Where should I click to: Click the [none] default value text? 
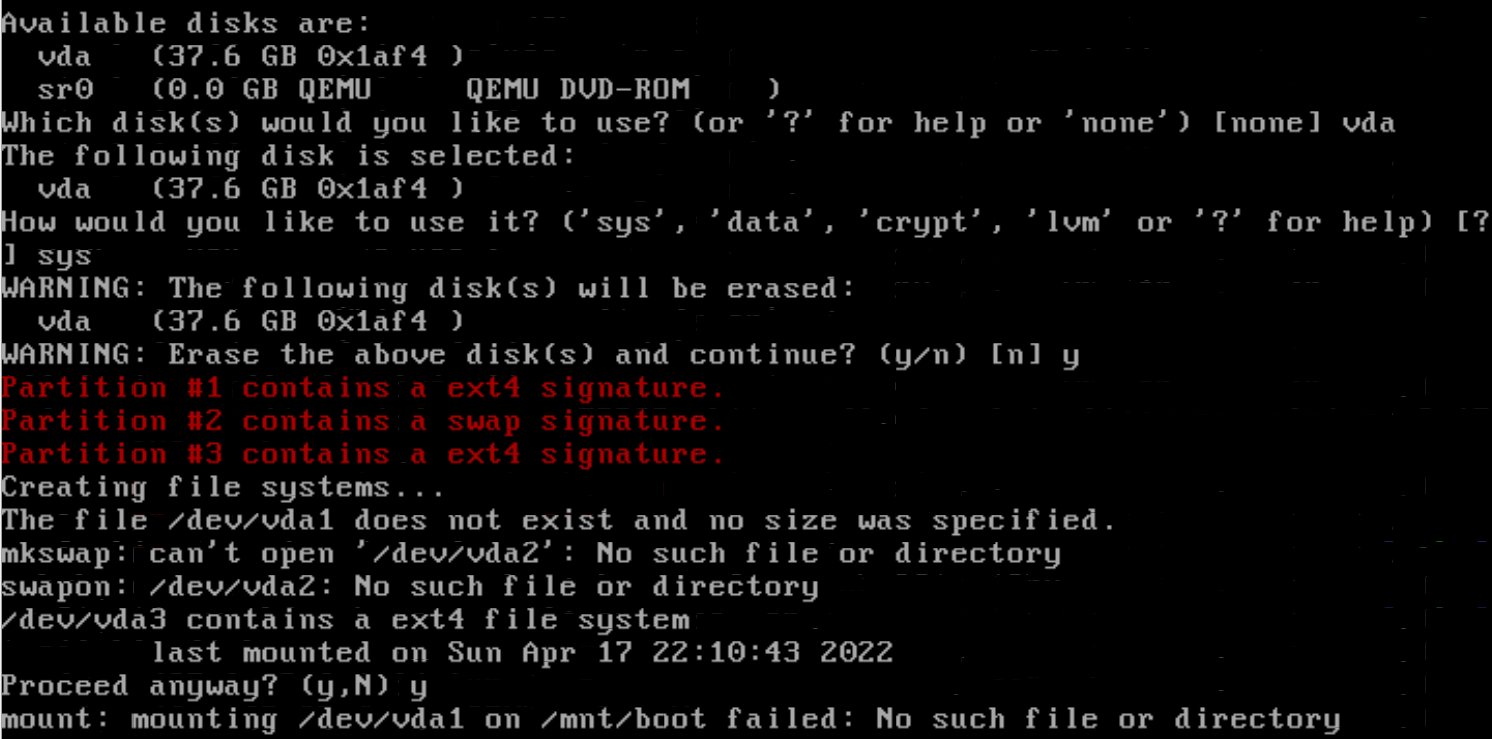pos(1267,123)
